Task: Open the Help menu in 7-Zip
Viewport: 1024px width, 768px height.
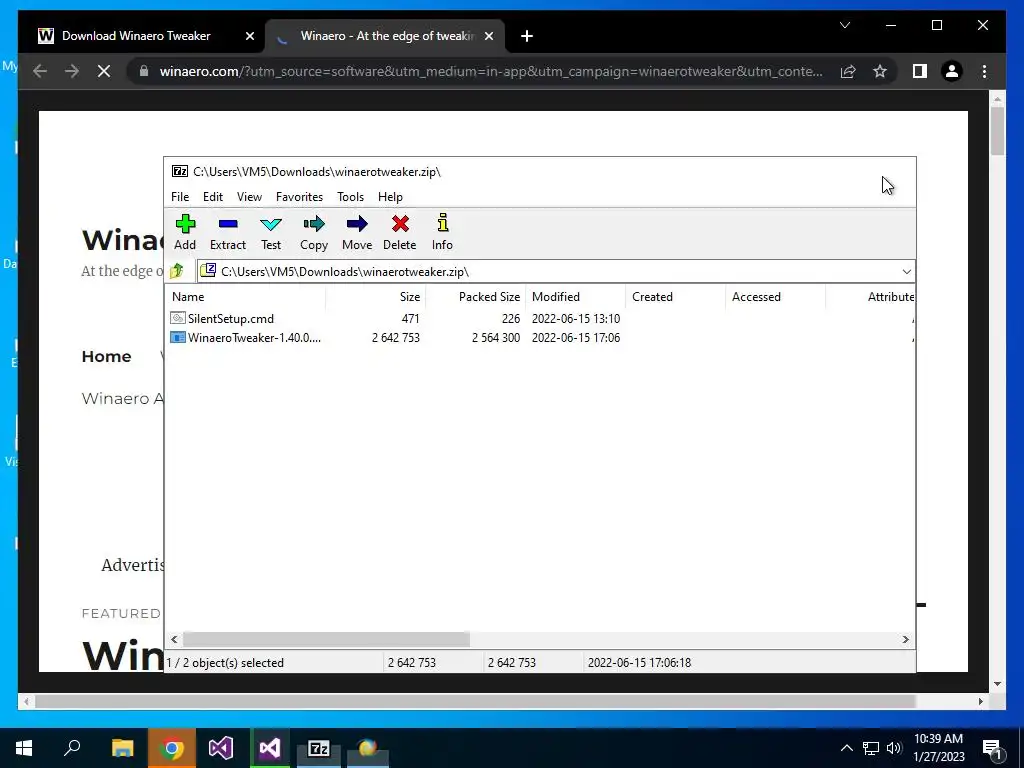Action: click(x=390, y=197)
